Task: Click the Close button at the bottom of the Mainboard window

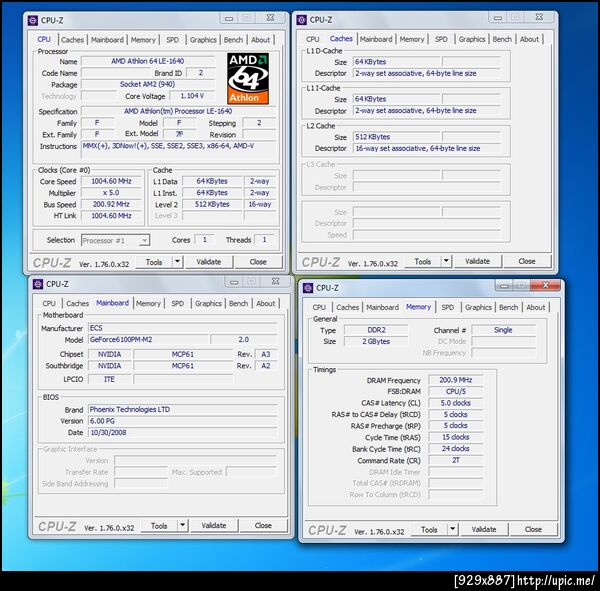Action: (x=263, y=525)
